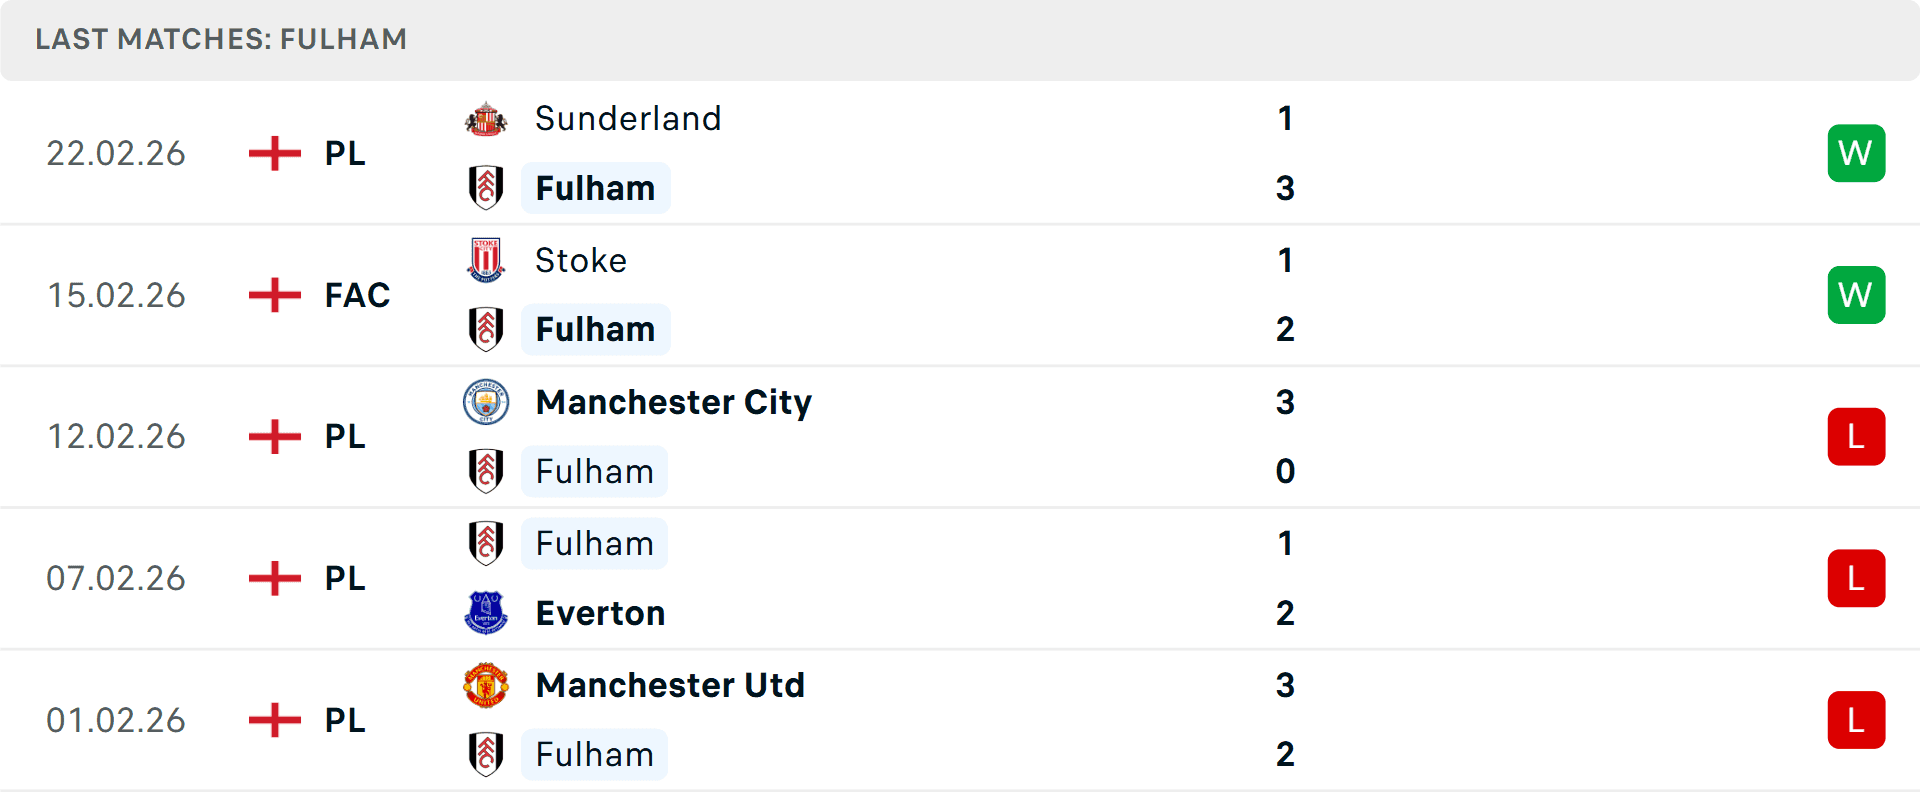
Task: Click the 22.02.26 match date
Action: (116, 153)
